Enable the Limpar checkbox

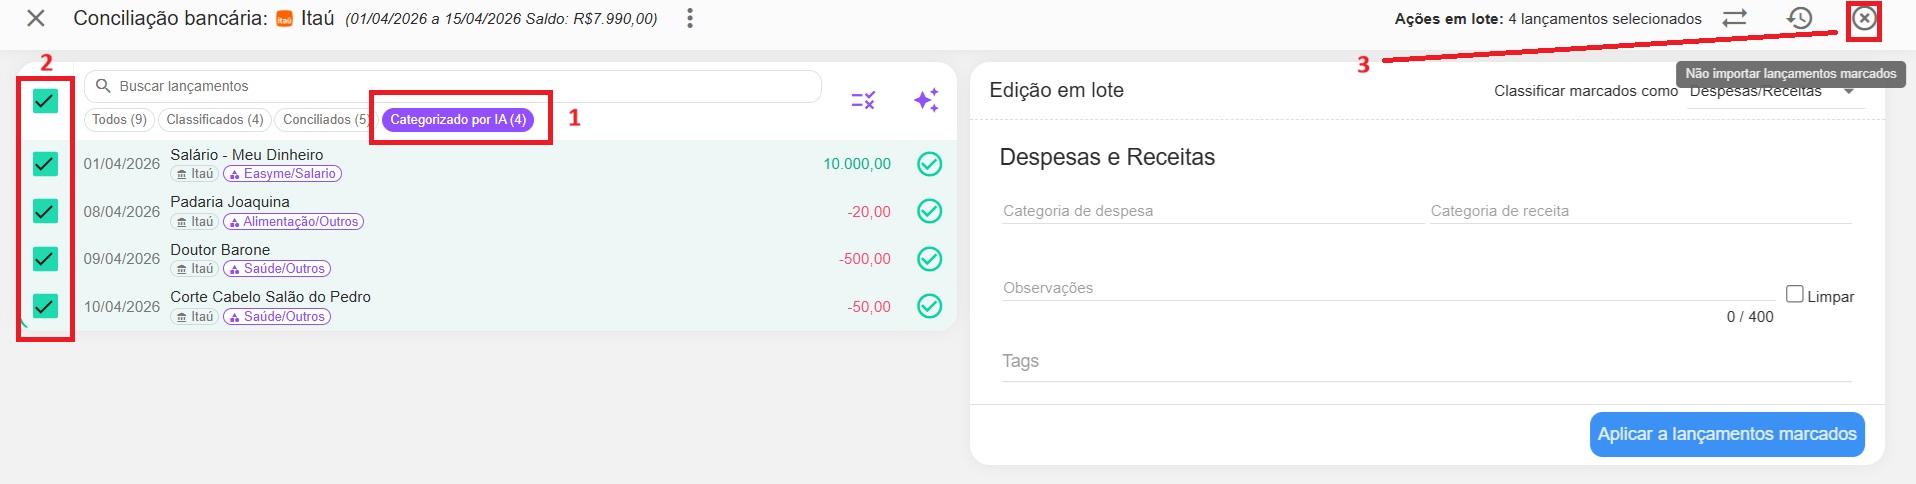(x=1795, y=294)
